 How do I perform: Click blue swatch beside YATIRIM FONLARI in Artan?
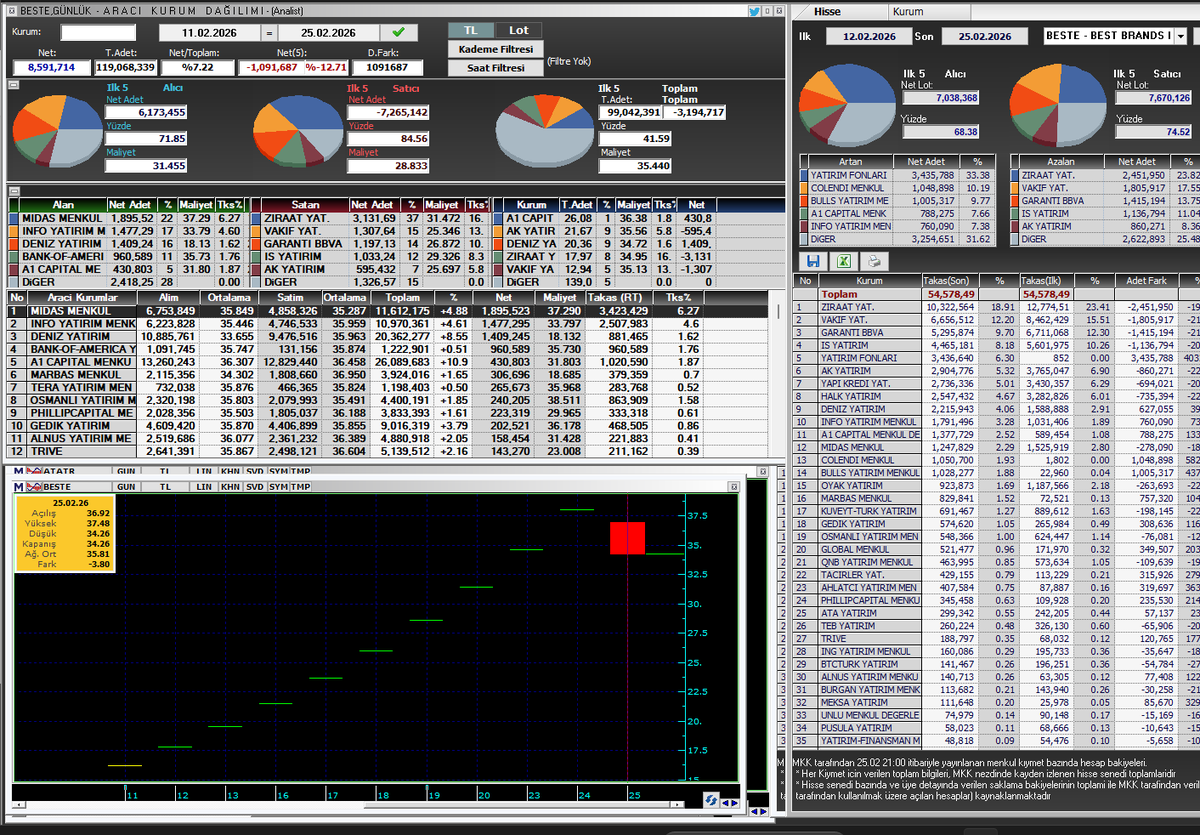pos(804,175)
